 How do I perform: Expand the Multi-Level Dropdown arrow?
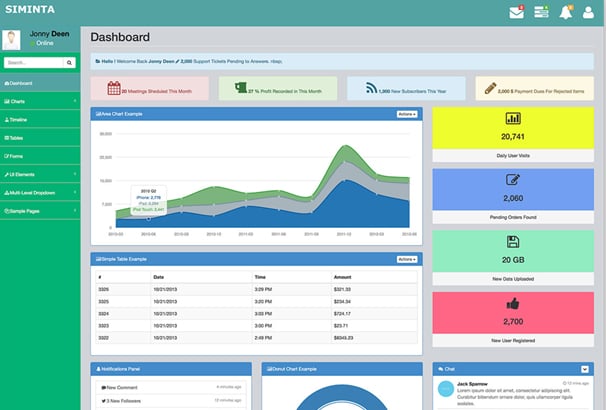[75, 192]
